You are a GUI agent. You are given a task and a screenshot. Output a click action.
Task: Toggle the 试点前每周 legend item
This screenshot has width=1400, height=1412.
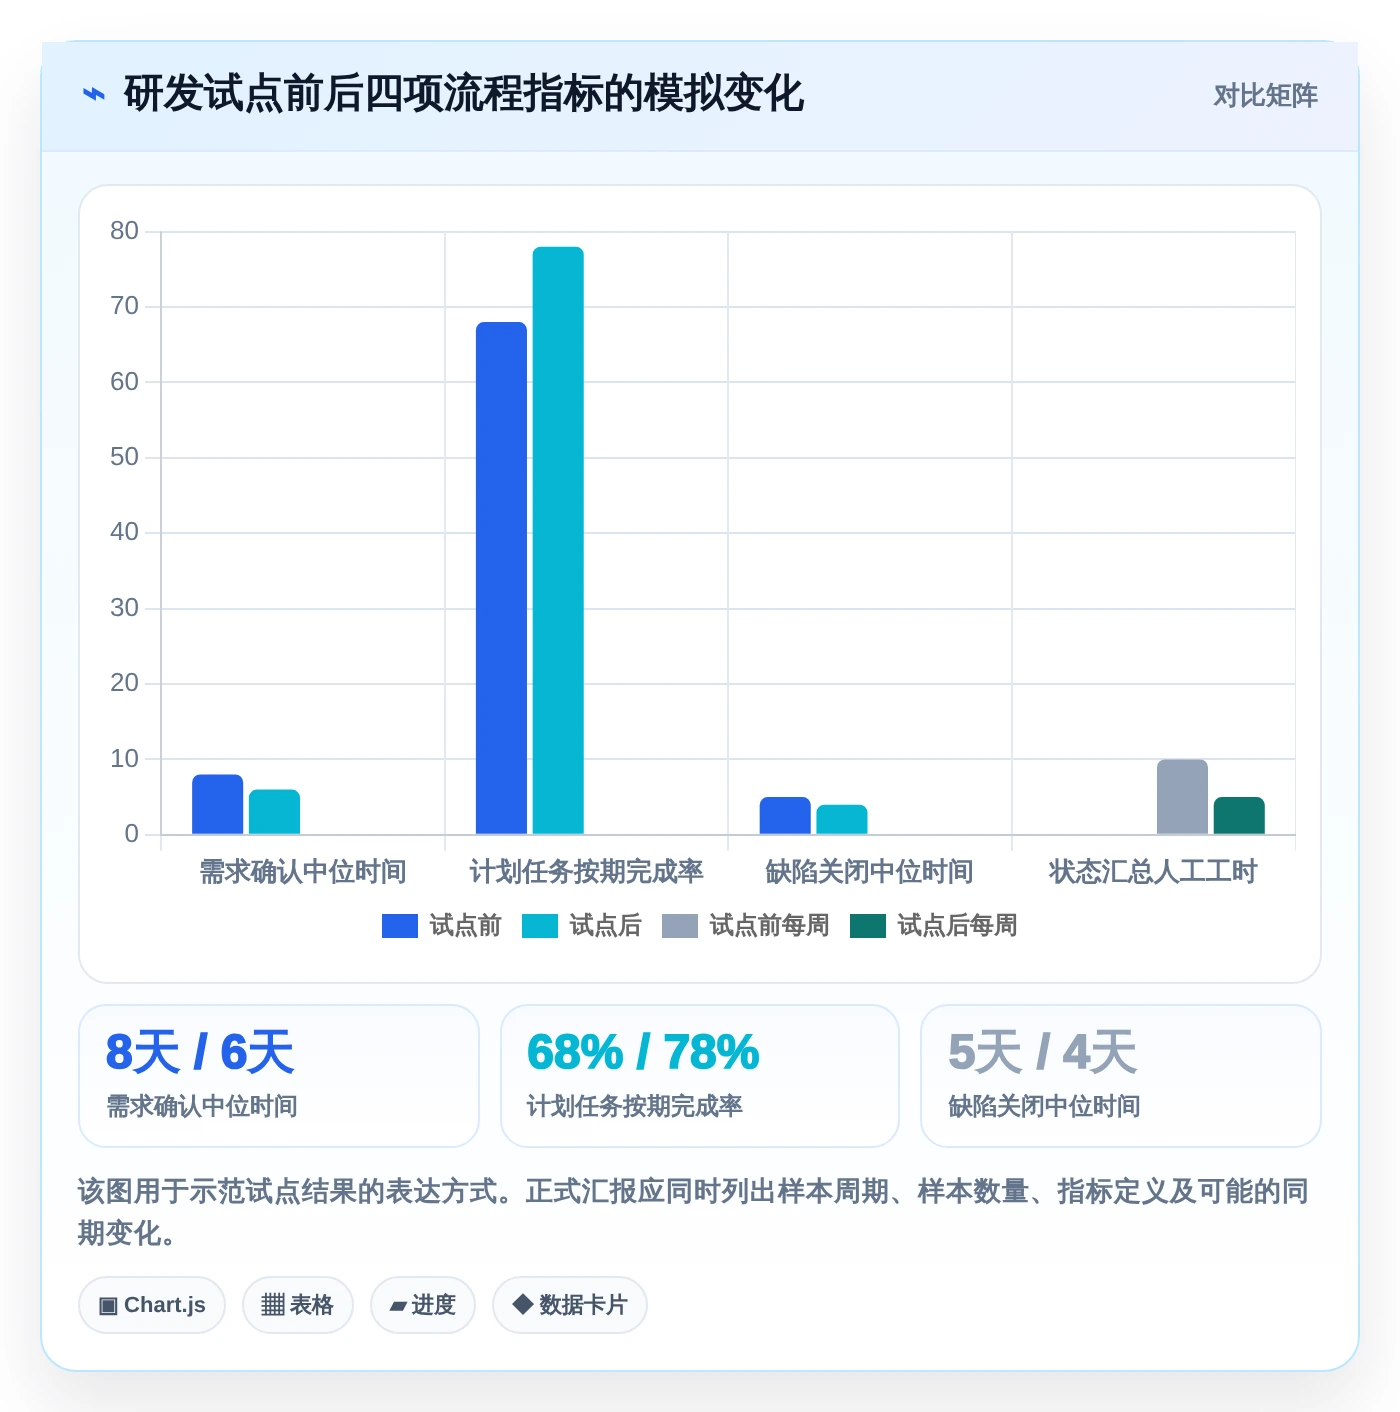[x=745, y=926]
